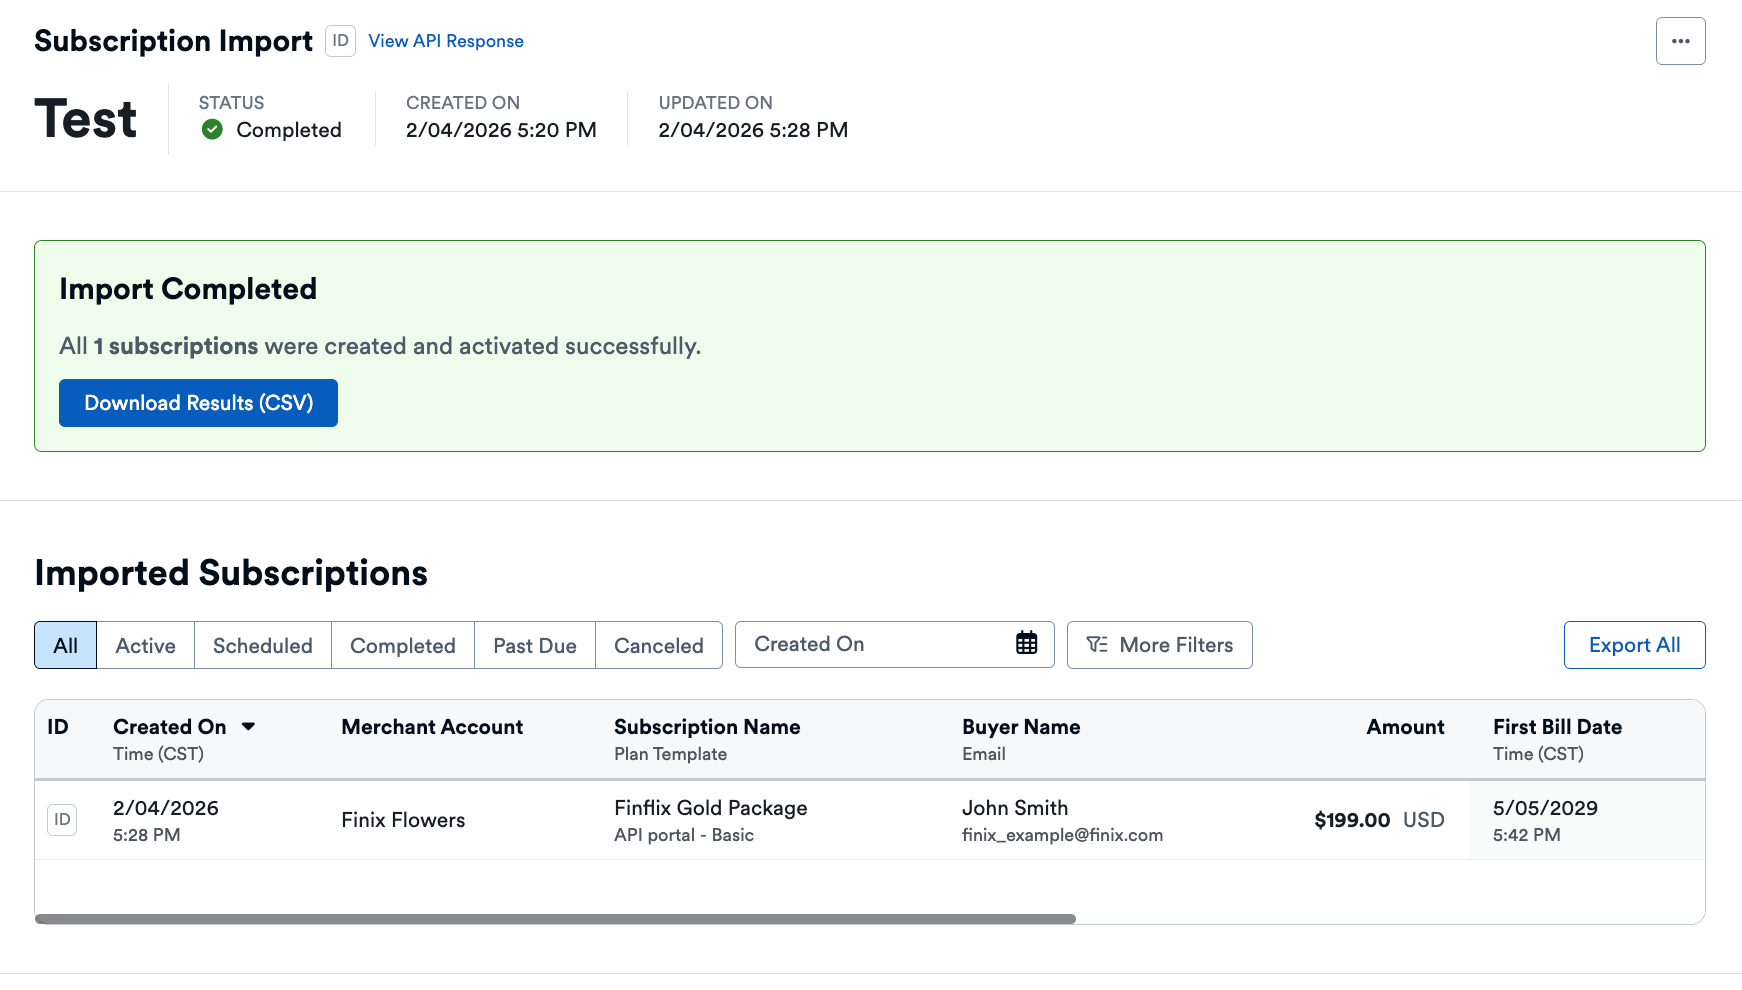Select the Past Due tab

534,645
